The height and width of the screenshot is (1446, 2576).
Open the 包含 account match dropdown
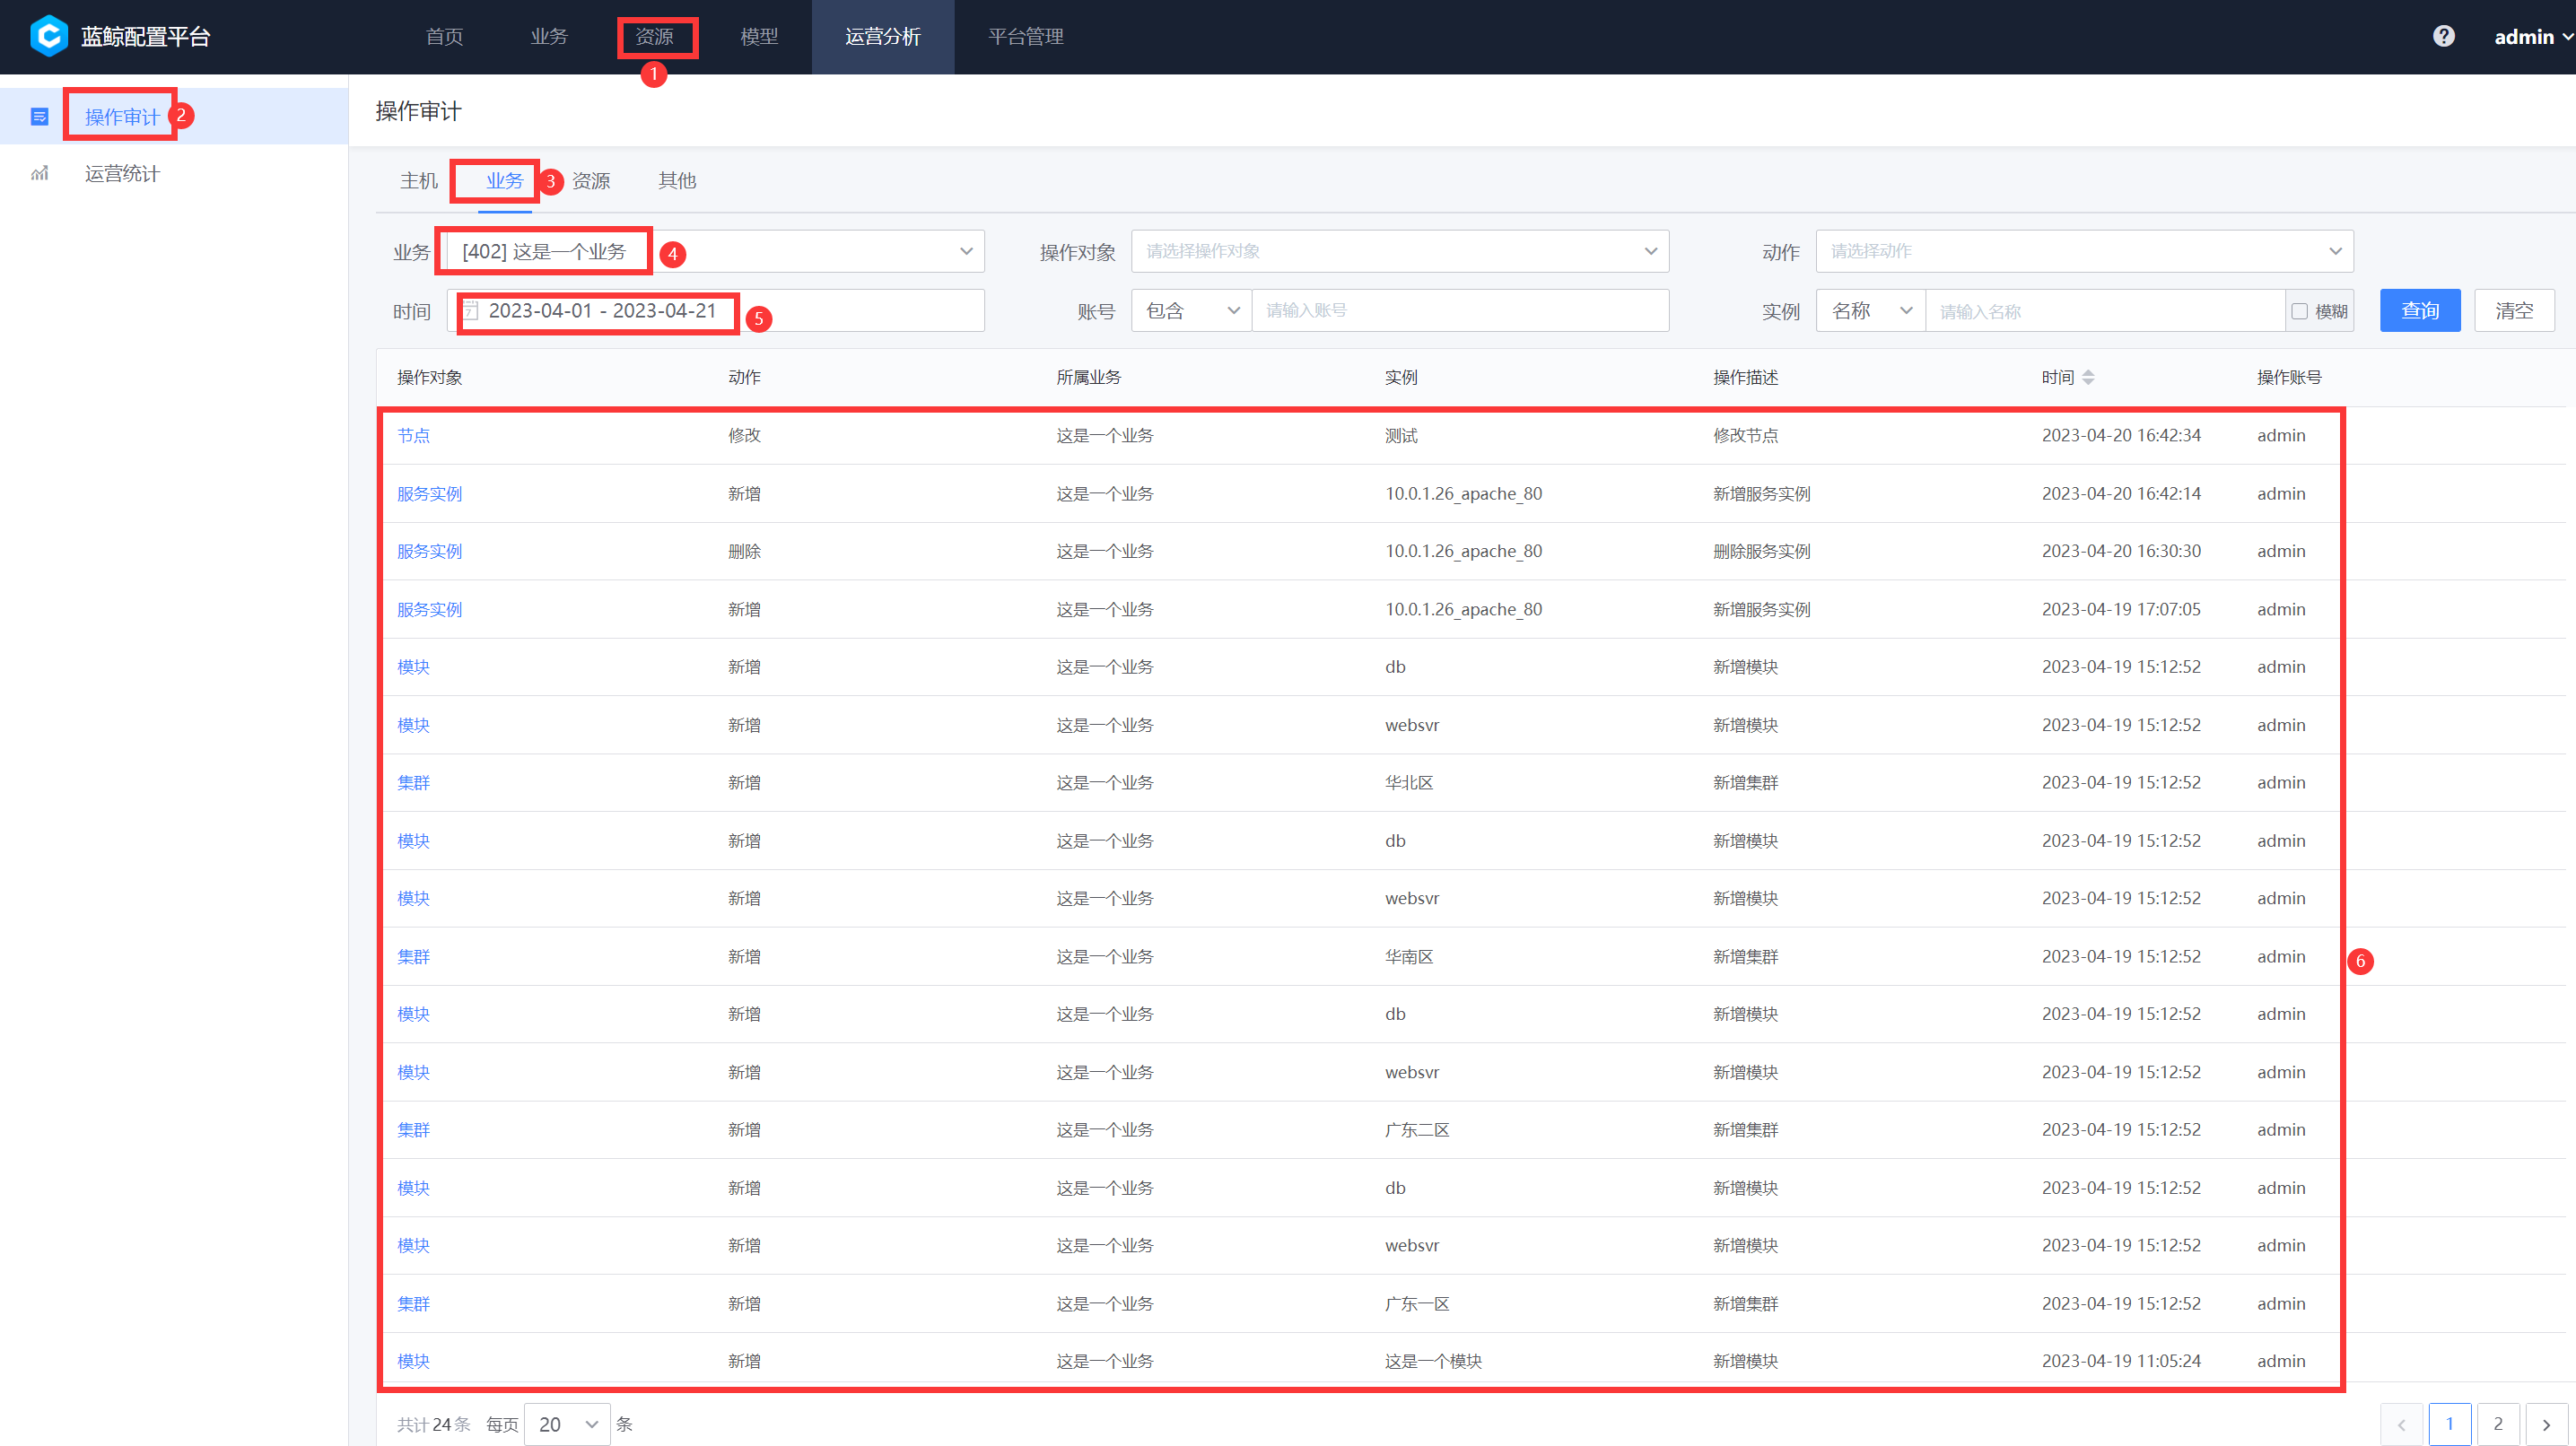pyautogui.click(x=1191, y=311)
